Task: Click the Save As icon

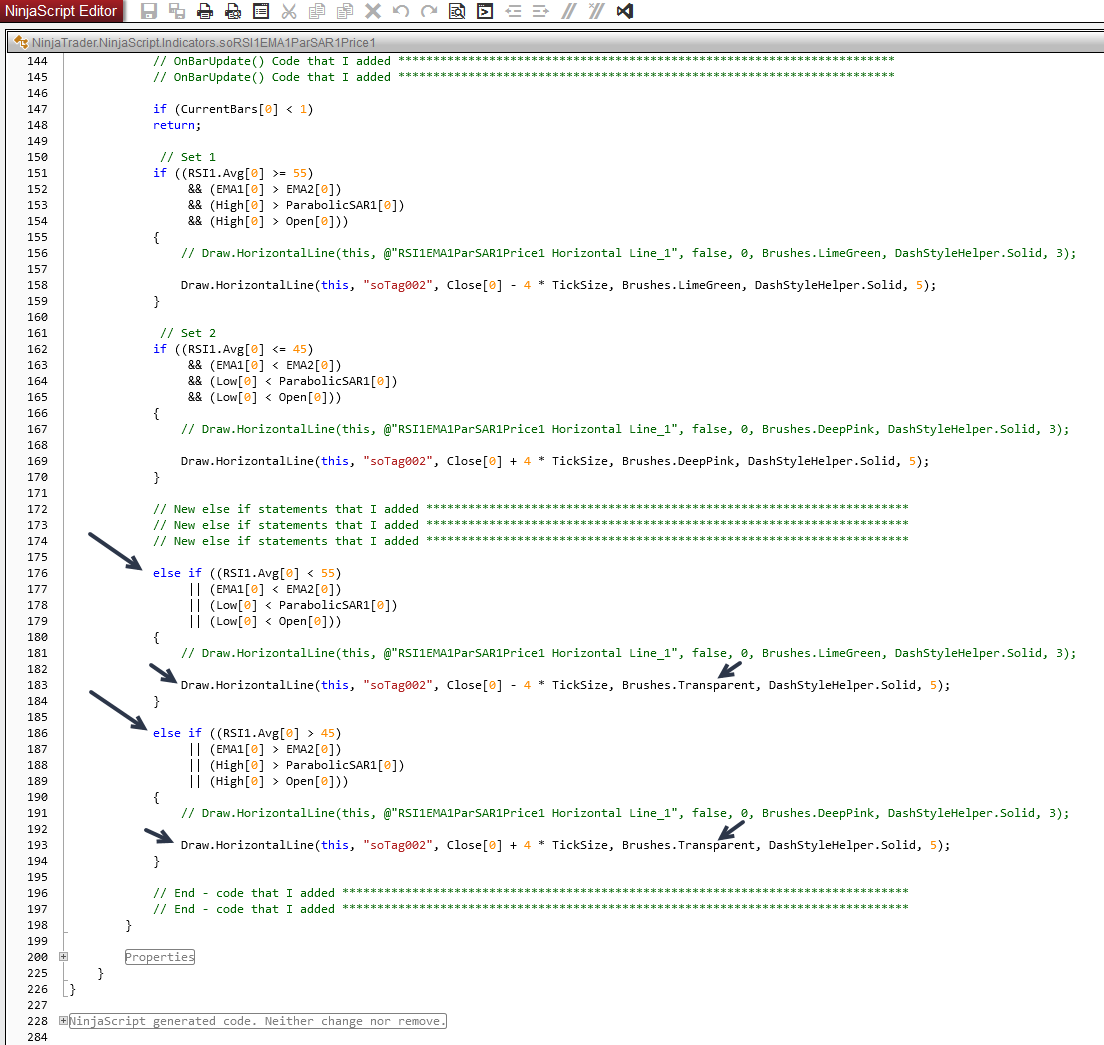Action: click(177, 11)
